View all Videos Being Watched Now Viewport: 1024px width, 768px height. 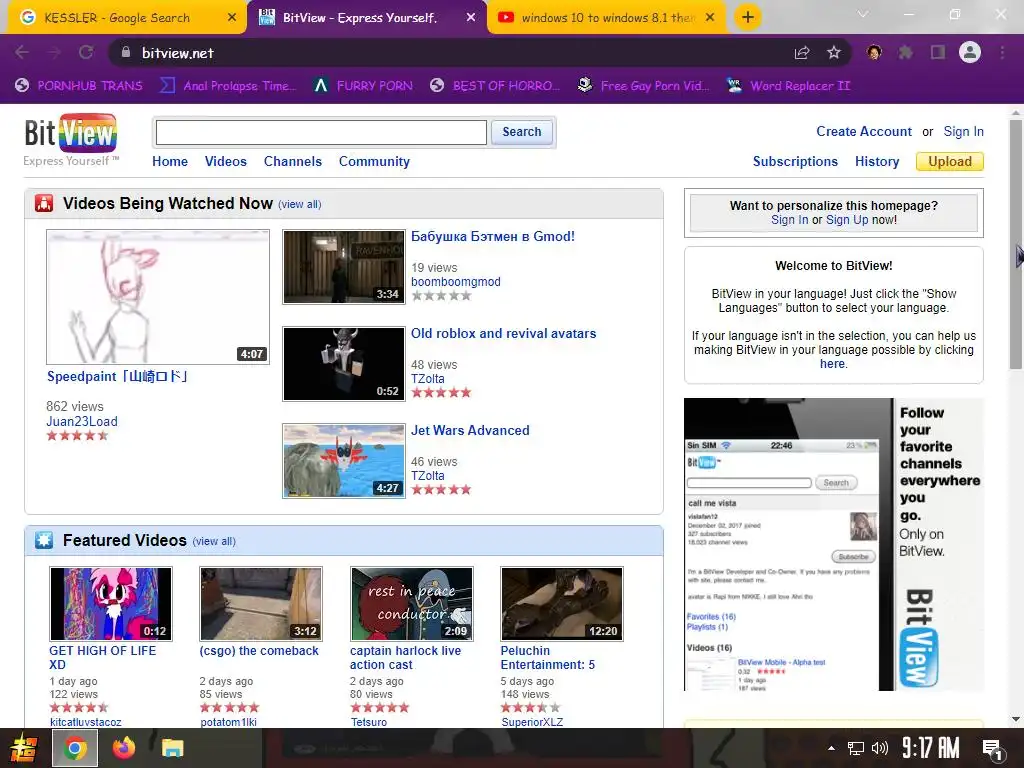(x=300, y=204)
